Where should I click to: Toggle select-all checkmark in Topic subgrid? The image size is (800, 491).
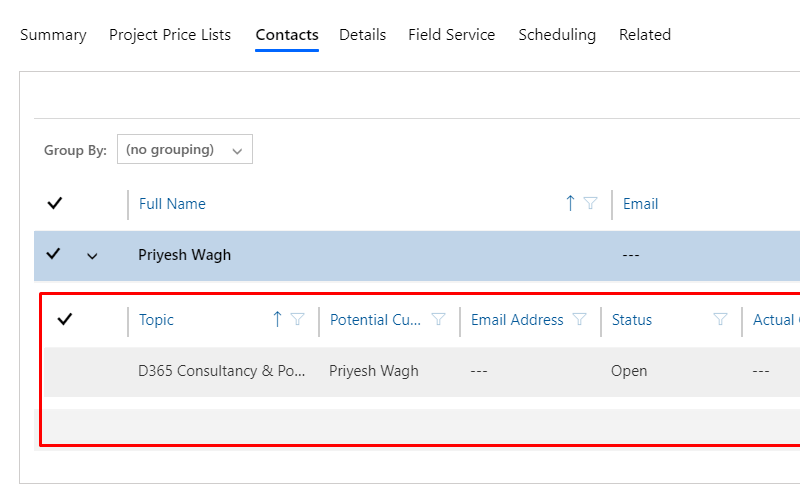[65, 320]
